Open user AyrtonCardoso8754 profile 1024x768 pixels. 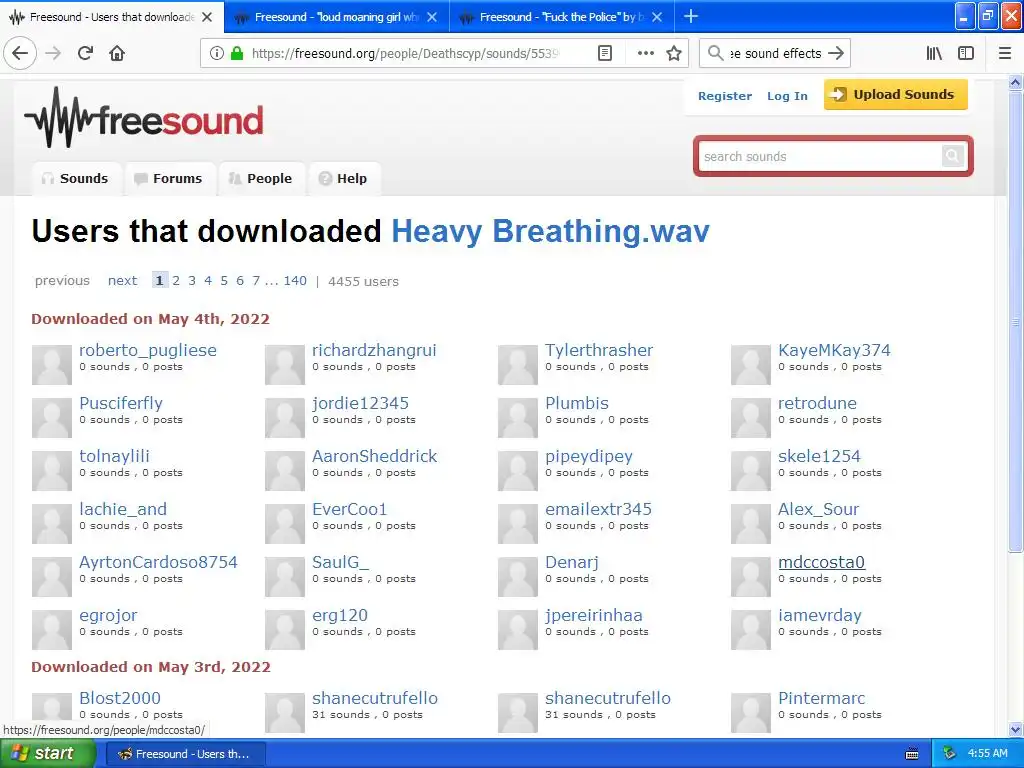pyautogui.click(x=158, y=562)
